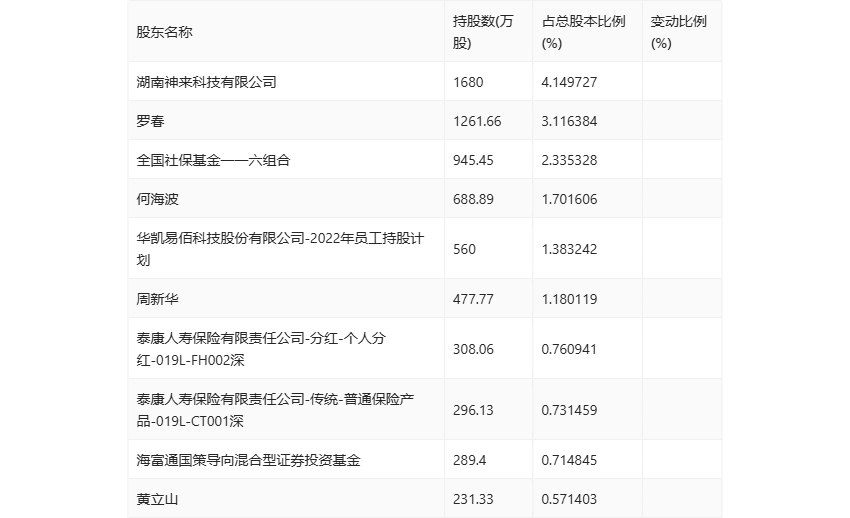The image size is (850, 518).
Task: Click the 持股数(万股) column header
Action: point(483,32)
